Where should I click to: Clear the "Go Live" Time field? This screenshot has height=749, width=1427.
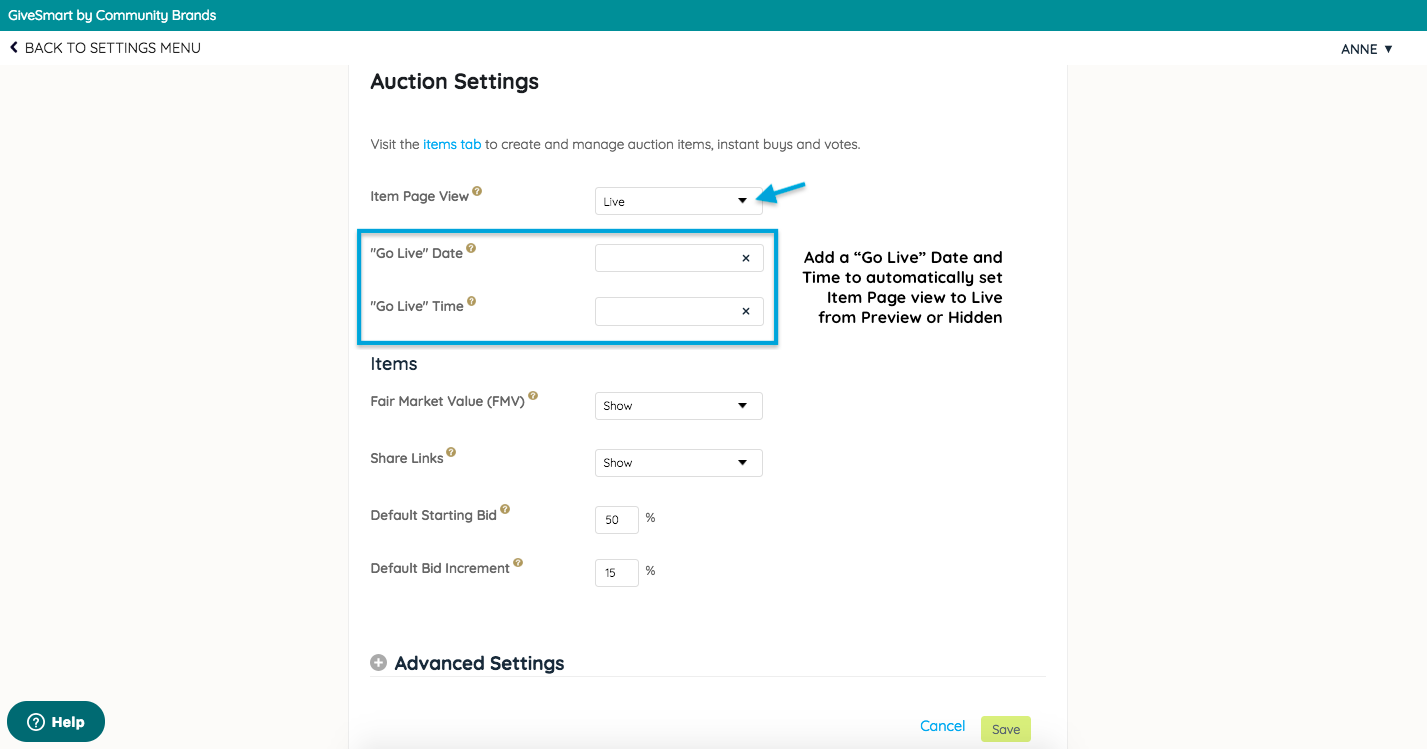[746, 311]
